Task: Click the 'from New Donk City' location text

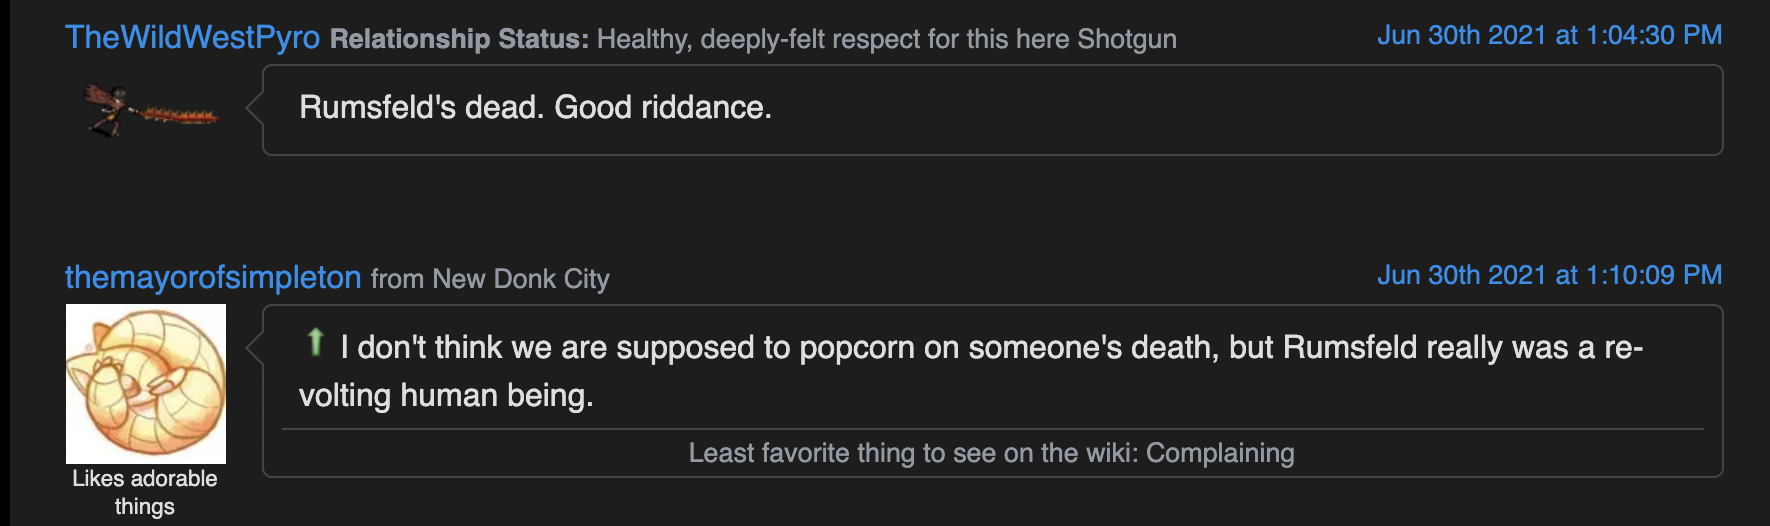Action: click(x=490, y=279)
